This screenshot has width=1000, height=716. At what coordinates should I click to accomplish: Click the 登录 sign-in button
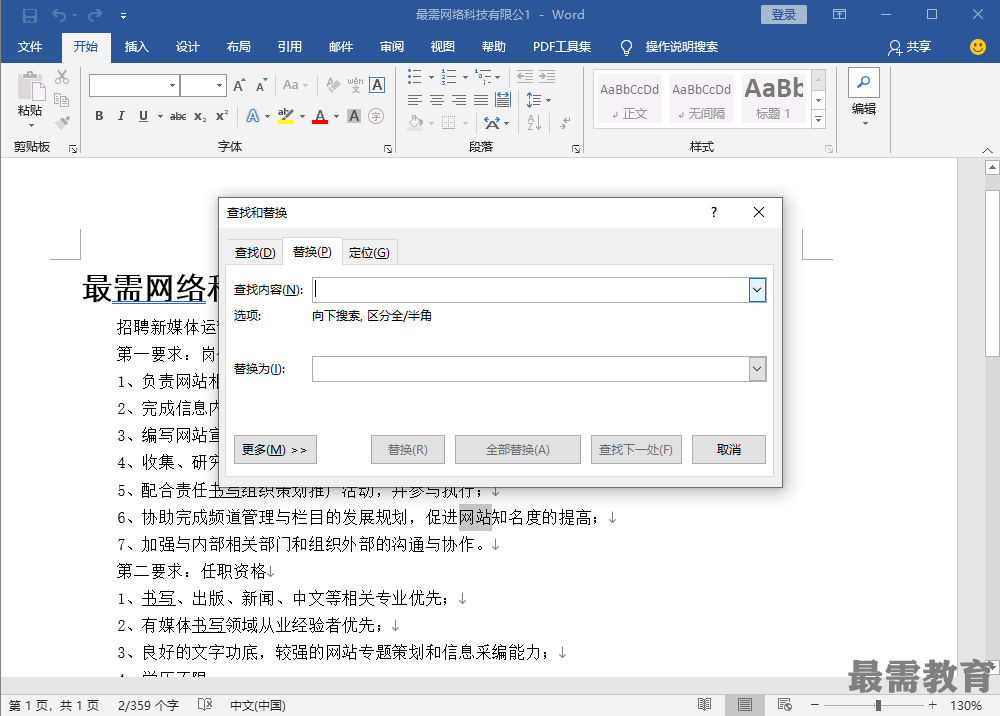pyautogui.click(x=783, y=15)
